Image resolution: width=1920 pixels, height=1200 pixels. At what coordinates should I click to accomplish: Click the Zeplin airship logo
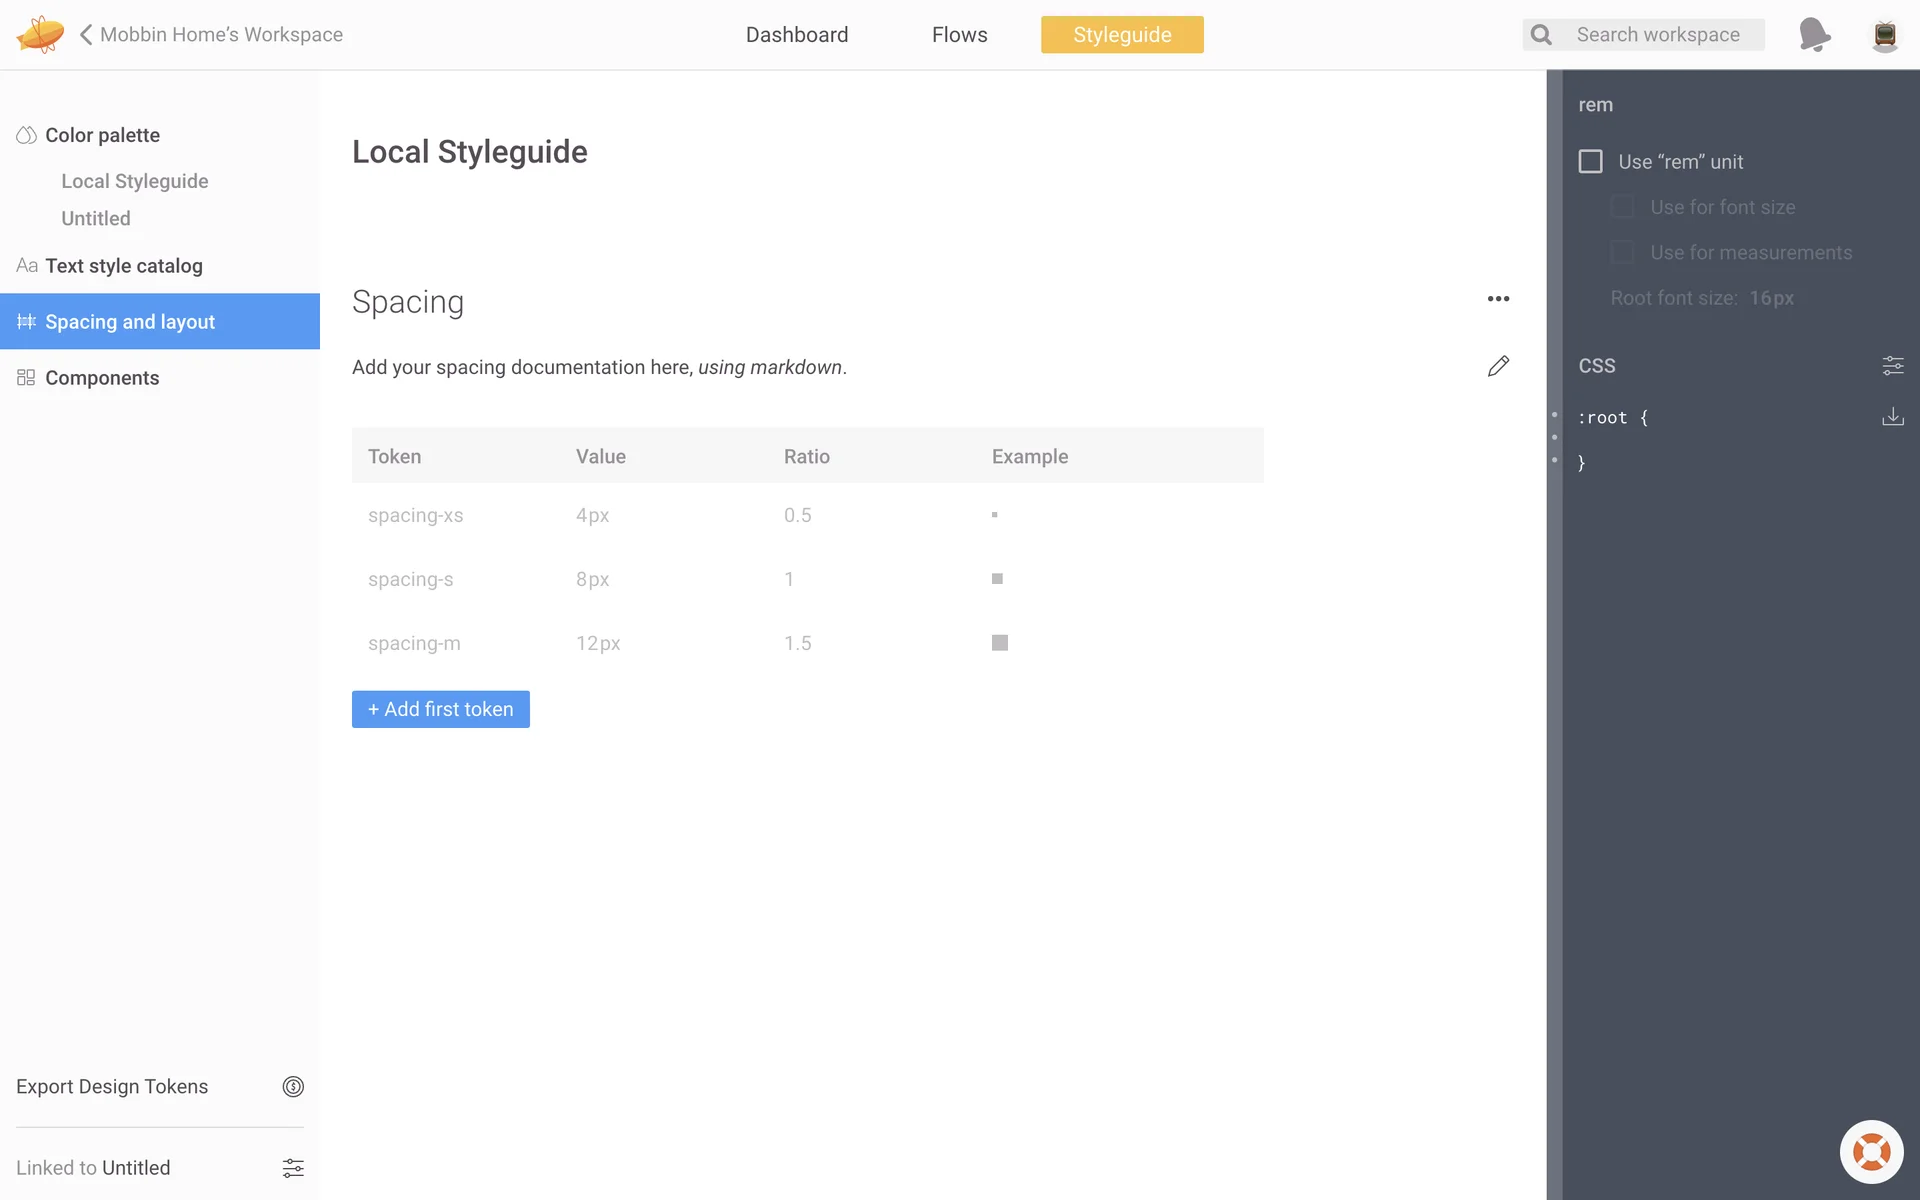[x=40, y=34]
